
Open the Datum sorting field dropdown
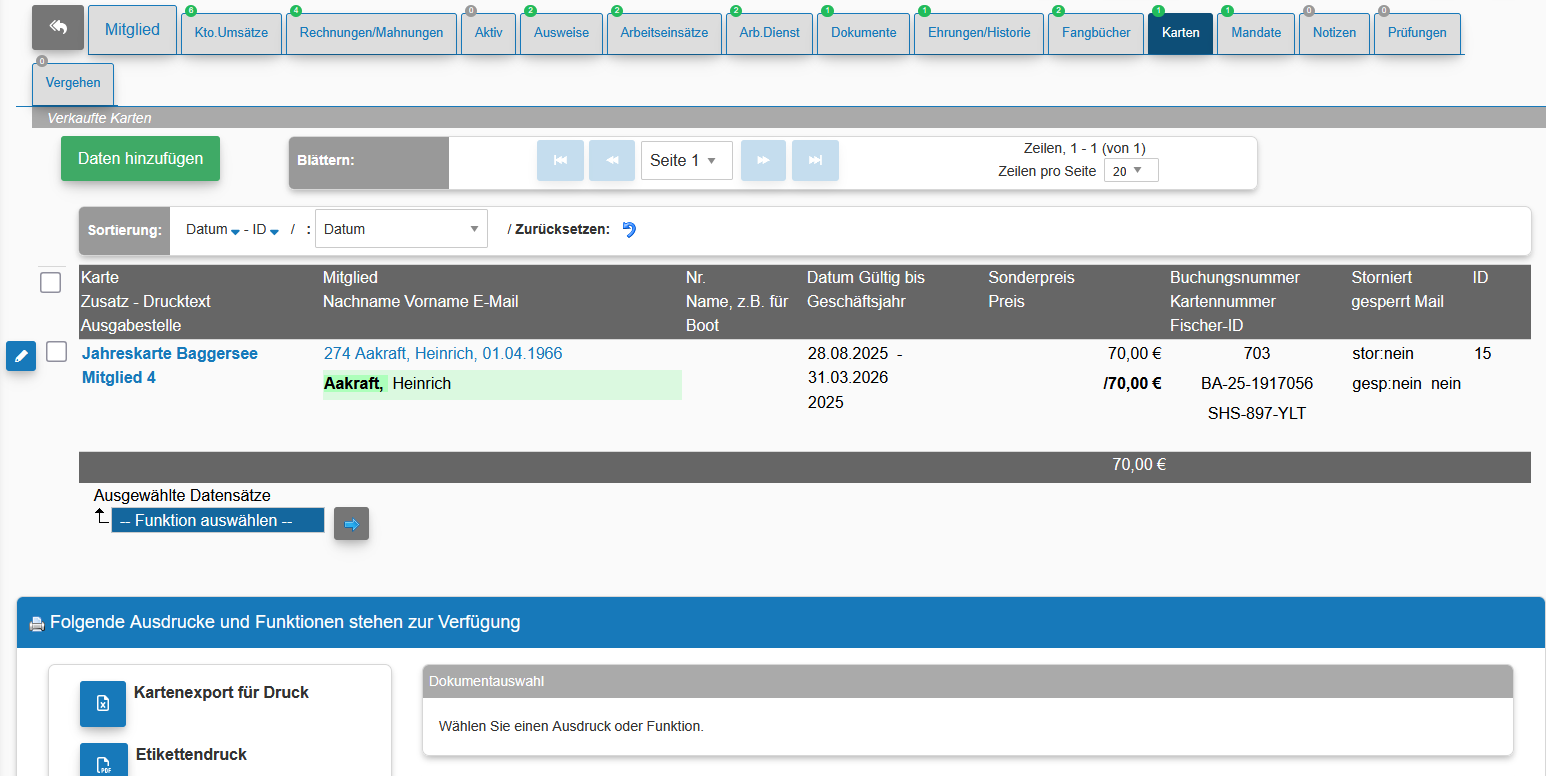(x=401, y=229)
